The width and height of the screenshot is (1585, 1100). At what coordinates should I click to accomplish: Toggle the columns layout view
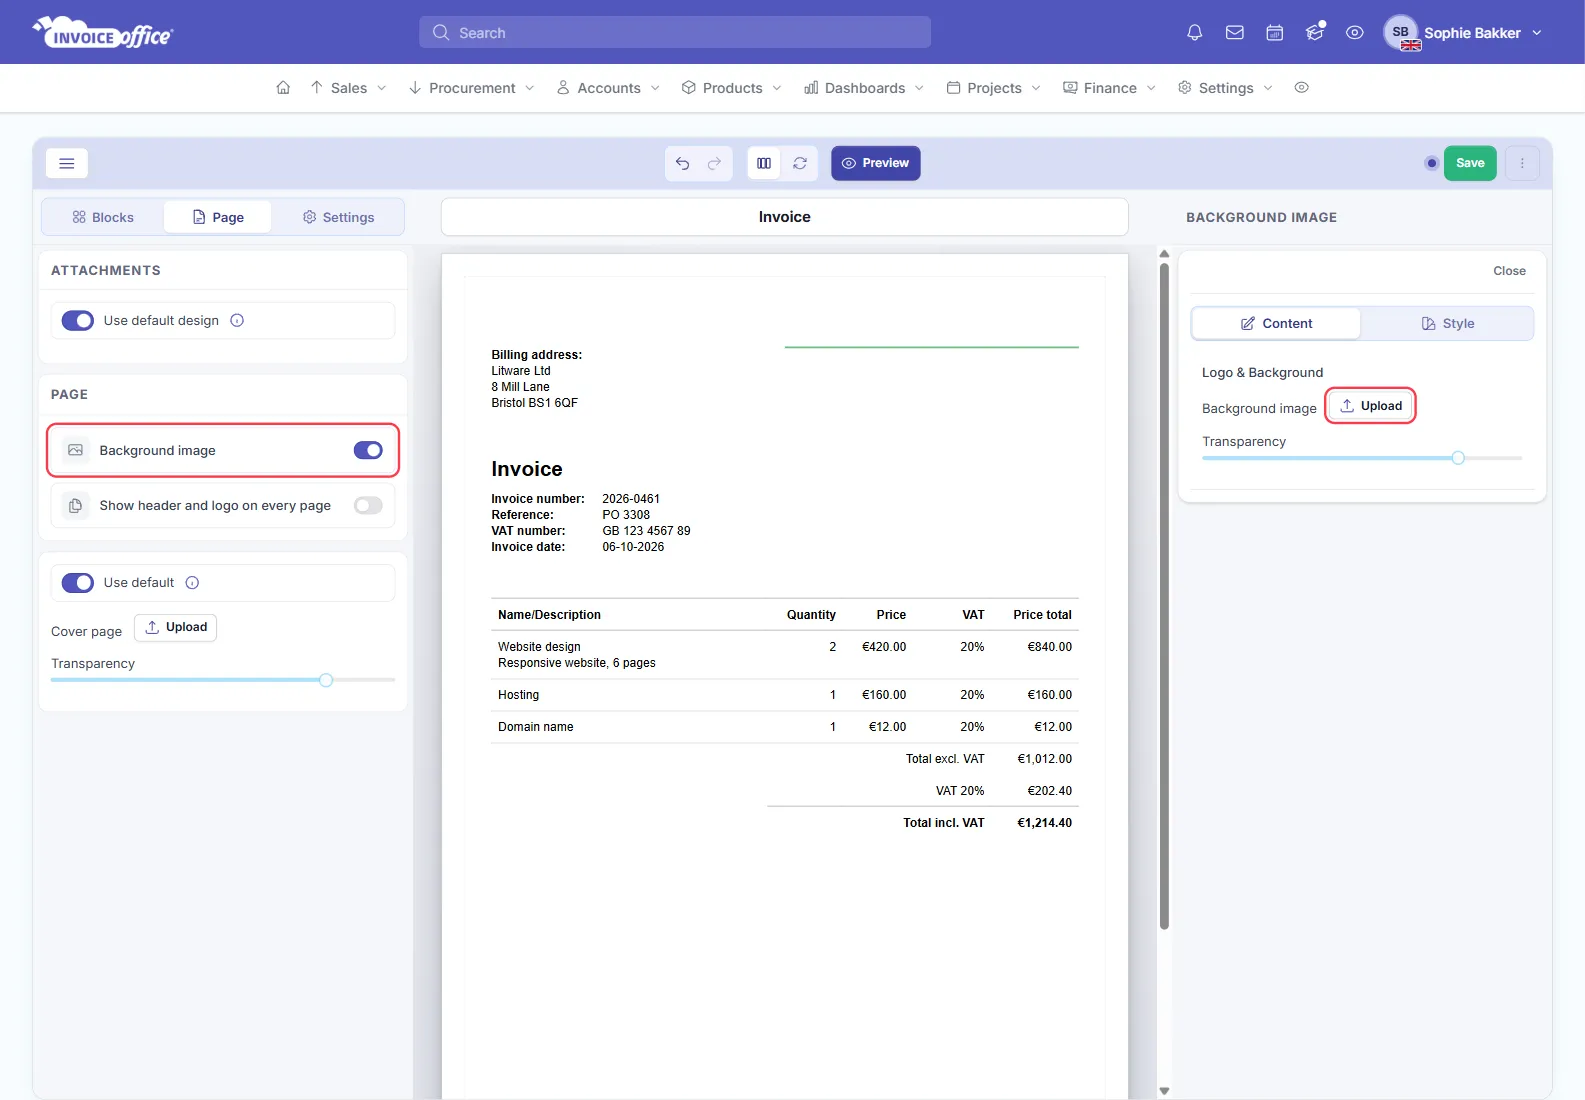coord(764,163)
